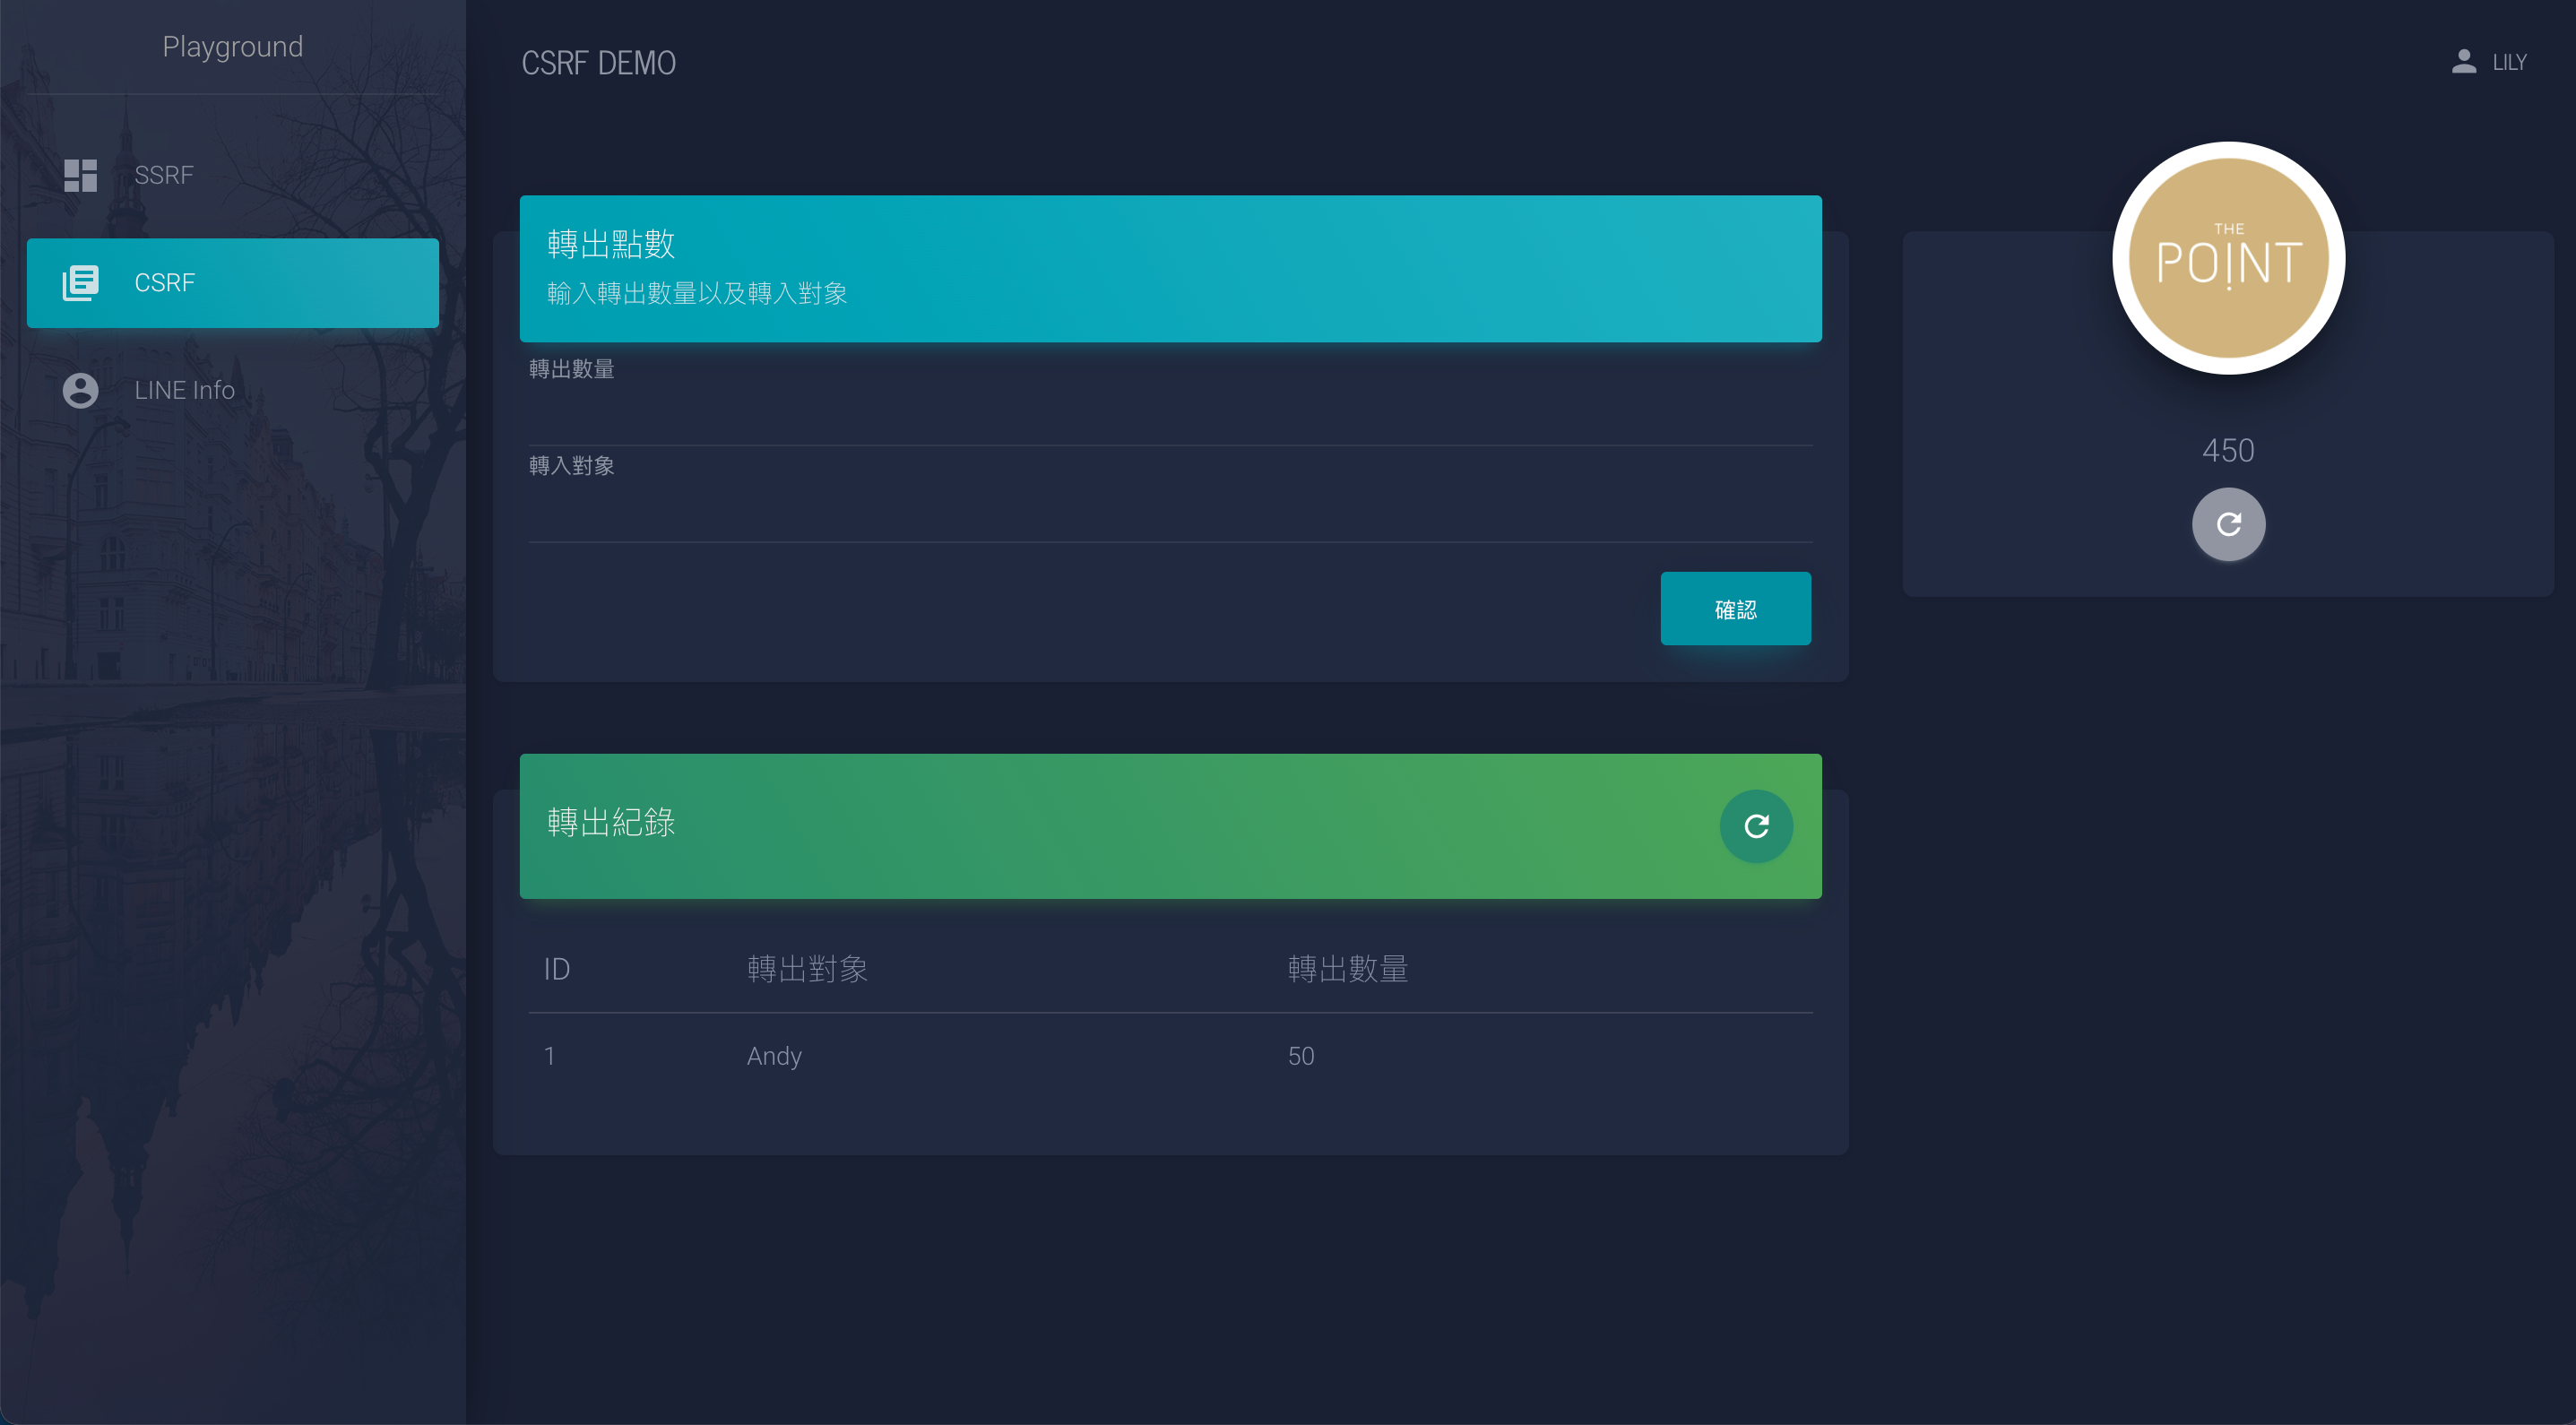Open the LINE Info page
2576x1425 pixels.
[x=185, y=390]
